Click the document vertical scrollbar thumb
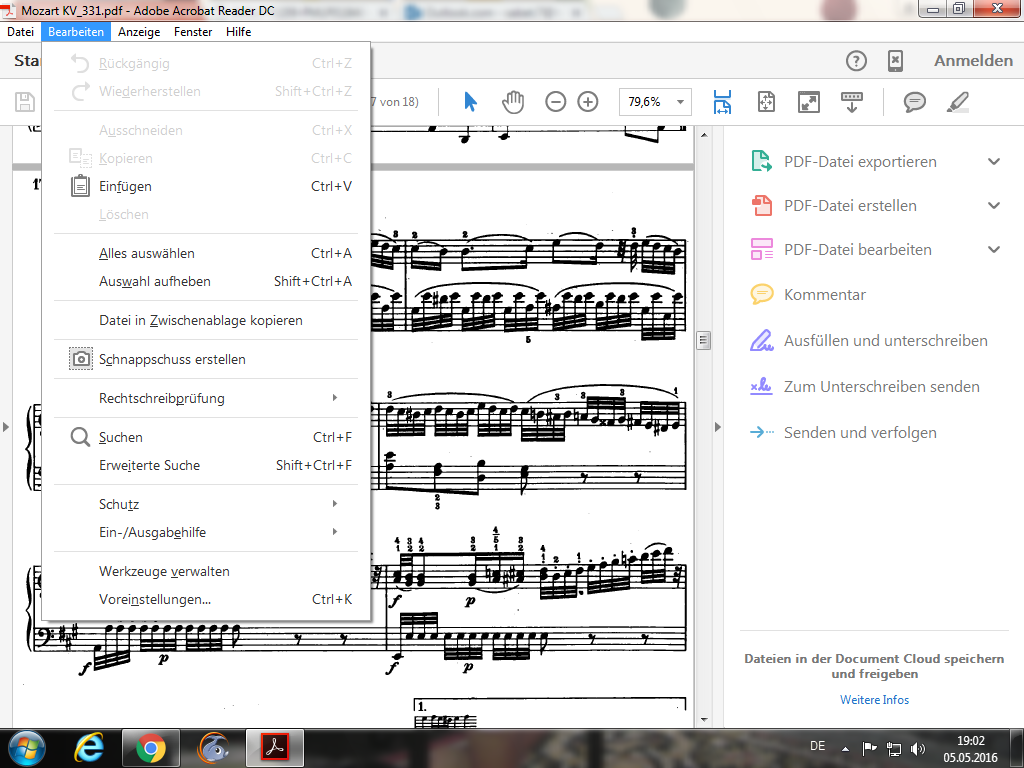The width and height of the screenshot is (1024, 768). pos(703,340)
